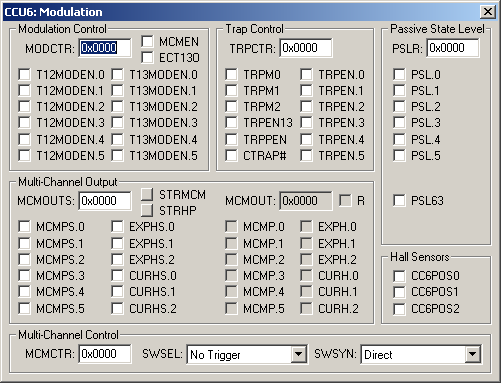Image resolution: width=501 pixels, height=383 pixels.
Task: Enable the MCMEN checkbox
Action: [x=147, y=42]
